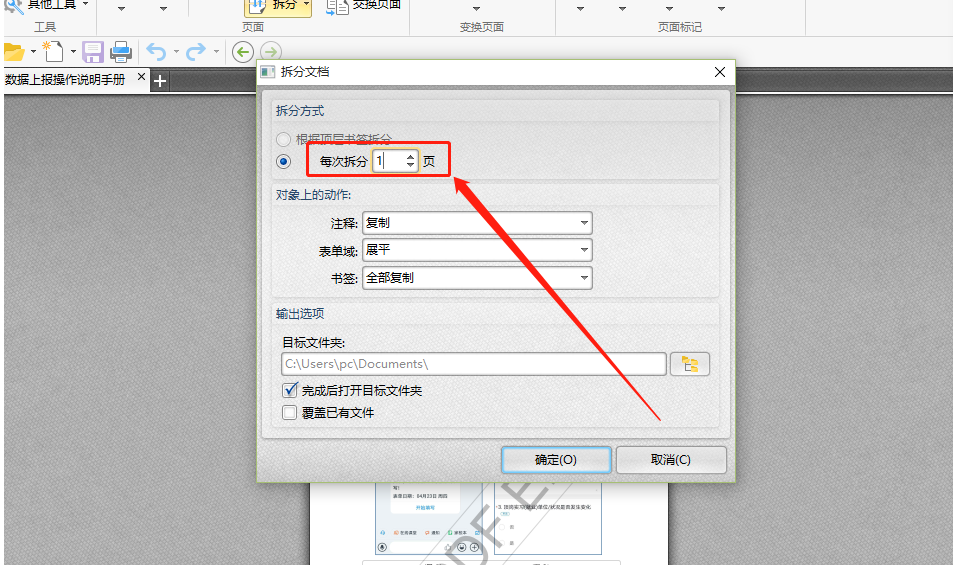Open the folder icon in the quick toolbar
Viewport: 954px width, 567px height.
click(x=14, y=52)
